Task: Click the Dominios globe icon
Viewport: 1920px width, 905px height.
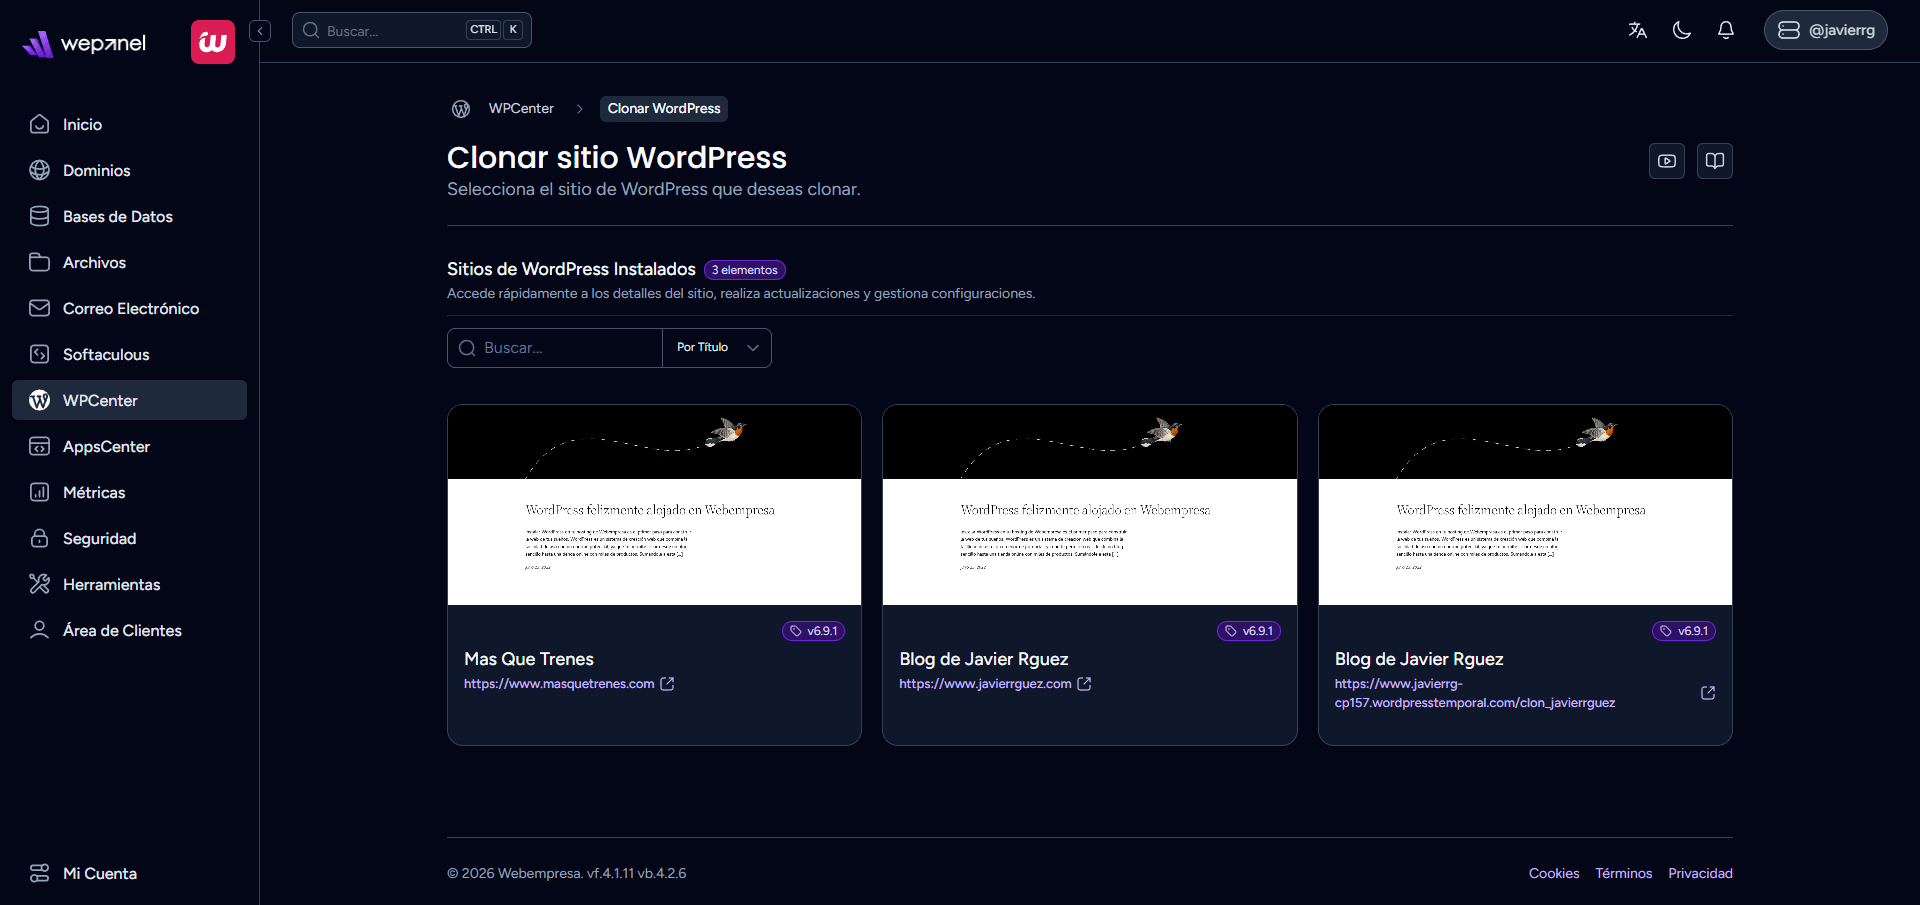Action: 40,170
